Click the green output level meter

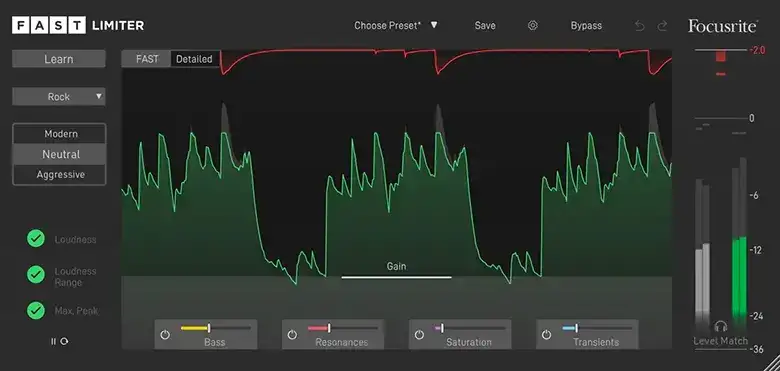click(x=739, y=278)
